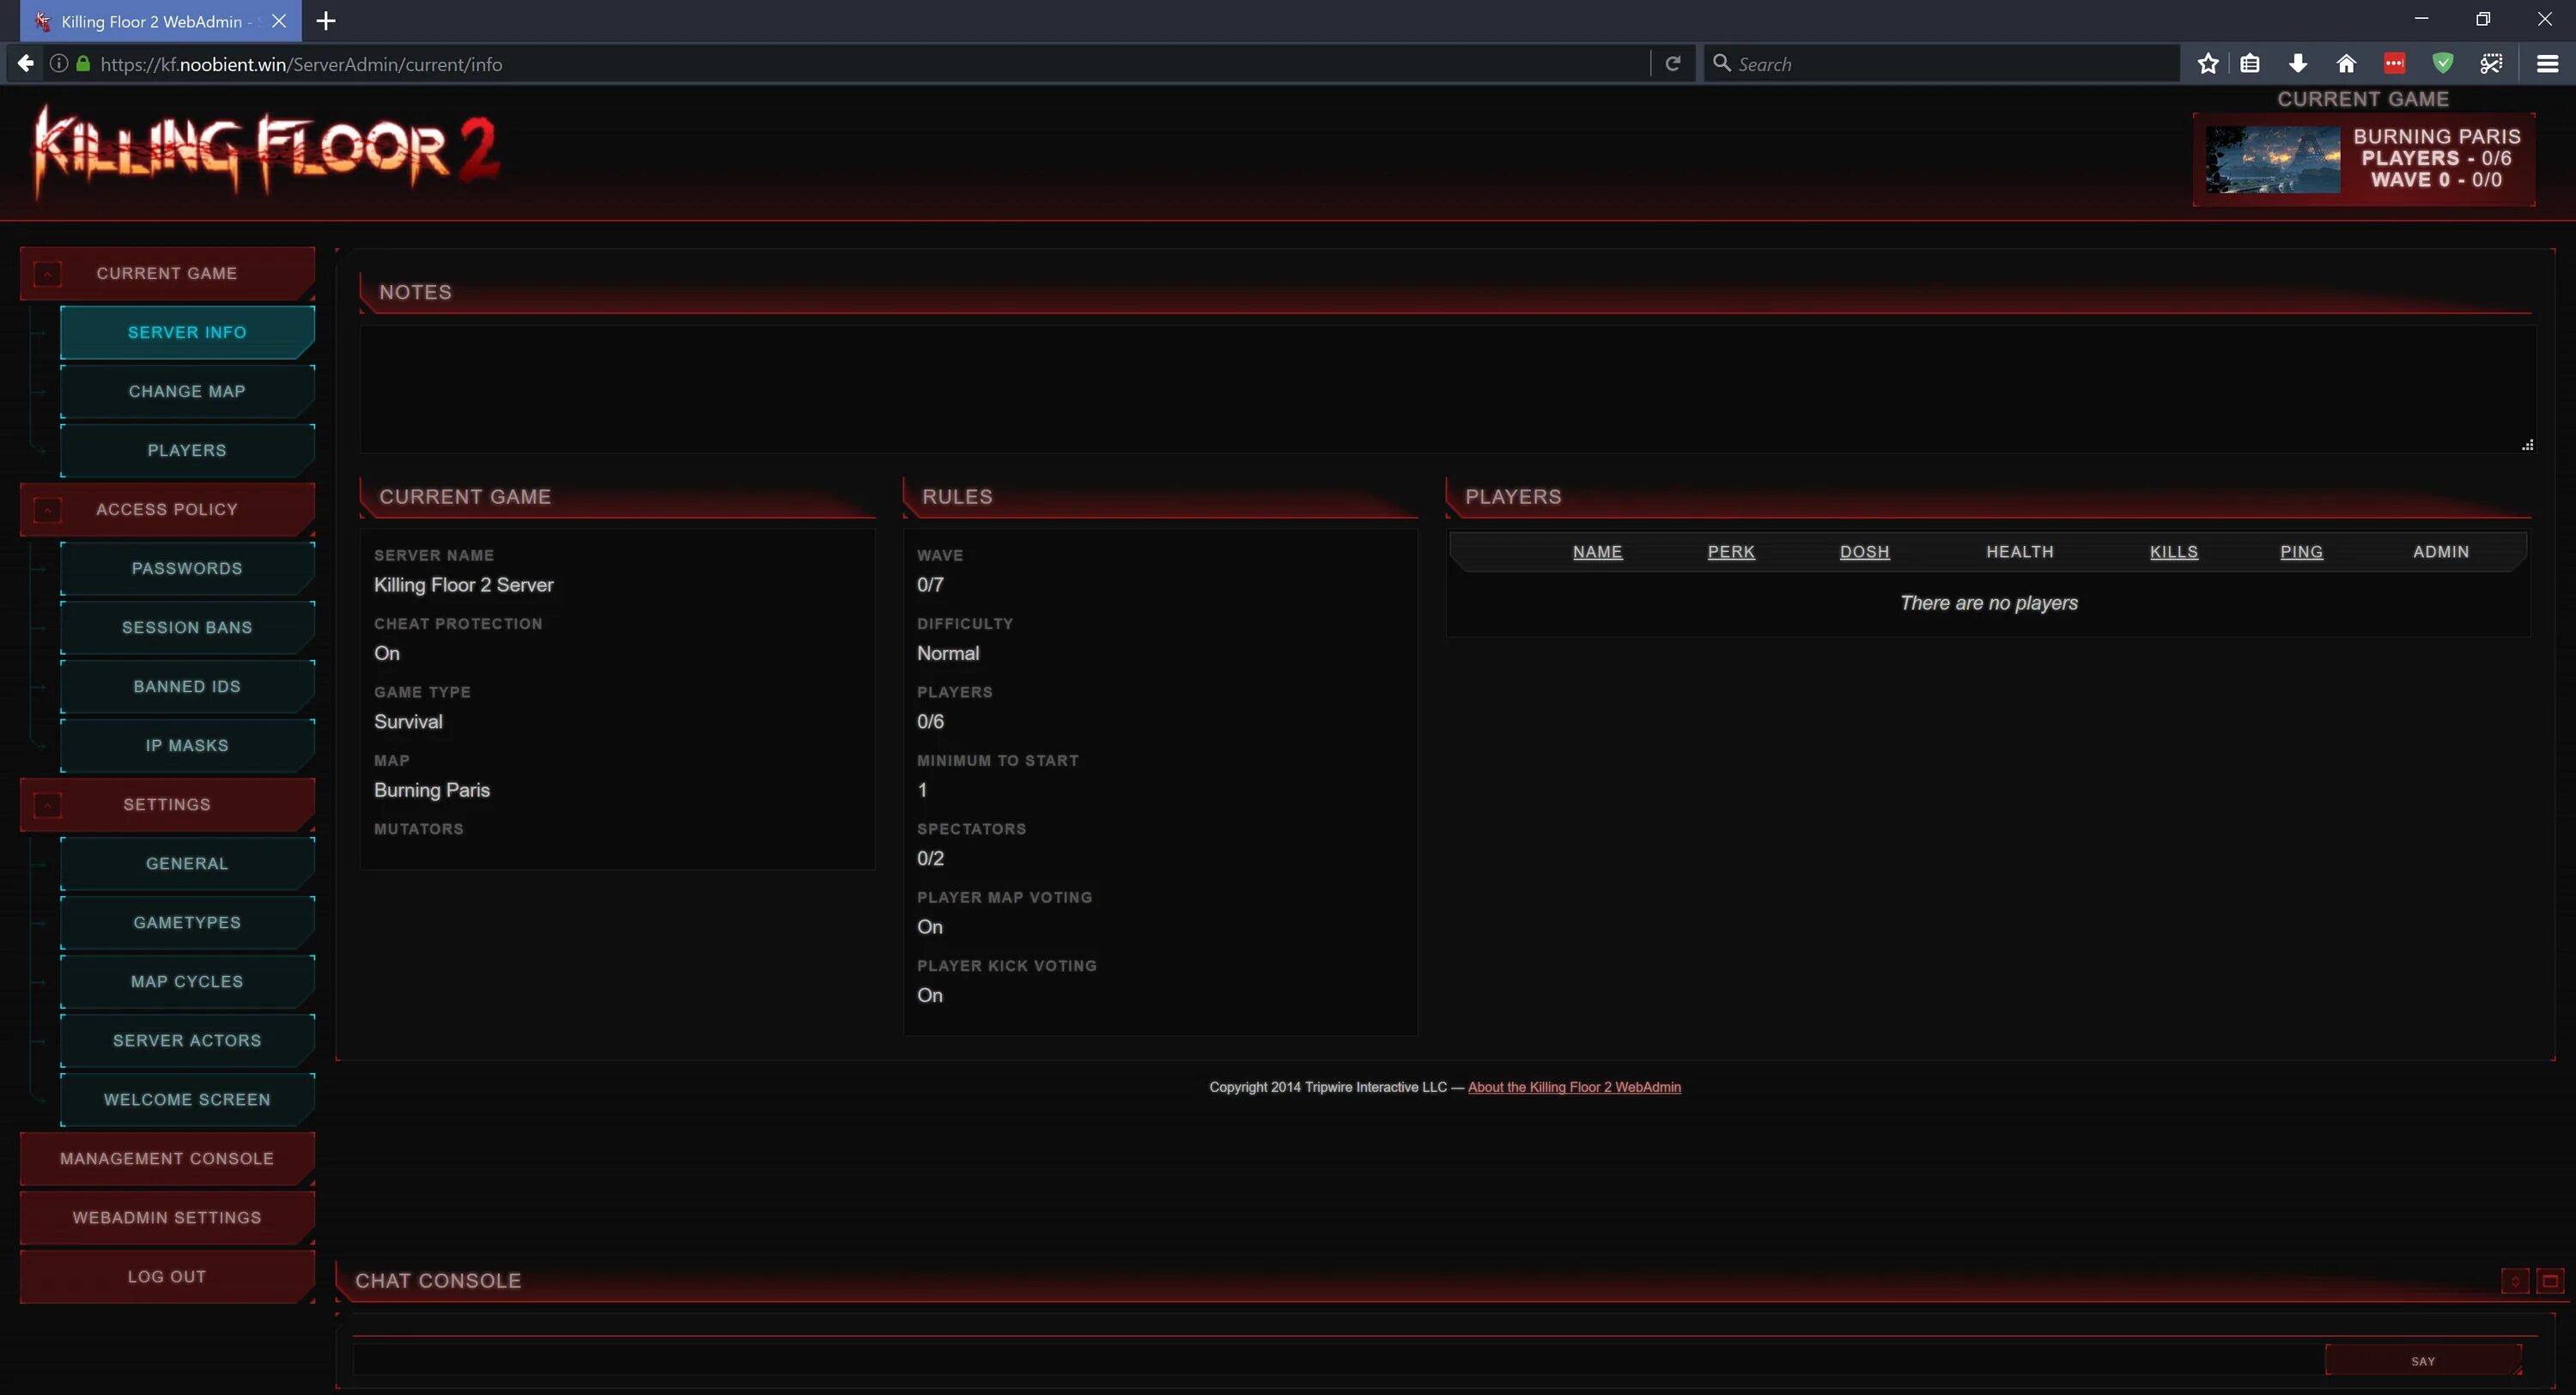This screenshot has height=1395, width=2576.
Task: Collapse the Settings menu section
Action: 47,804
